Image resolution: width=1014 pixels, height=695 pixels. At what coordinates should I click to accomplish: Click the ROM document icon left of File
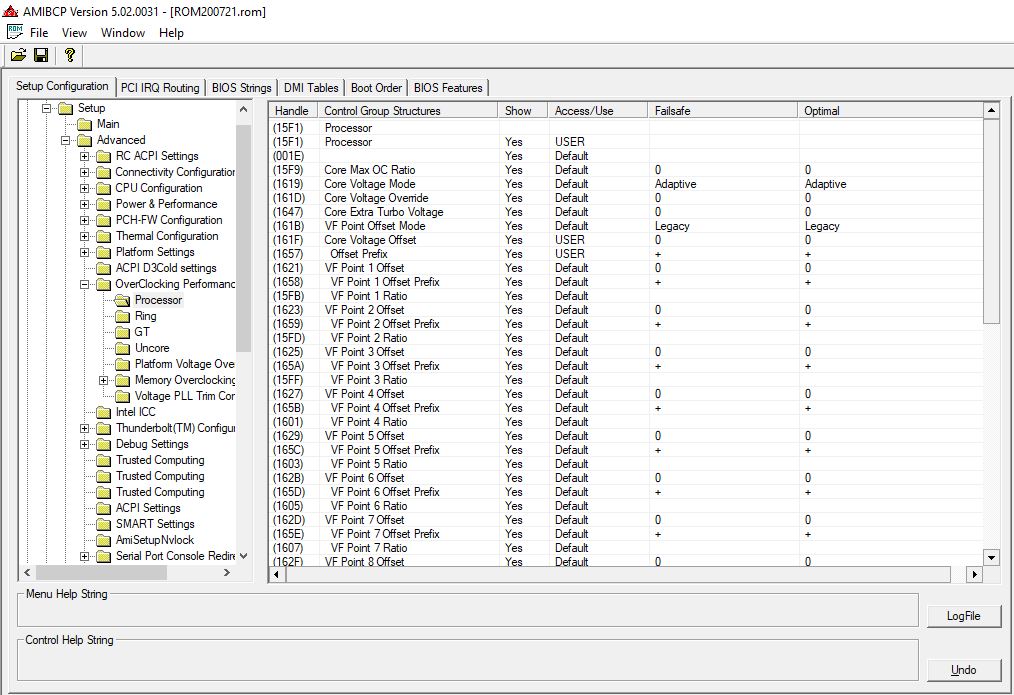tap(15, 32)
